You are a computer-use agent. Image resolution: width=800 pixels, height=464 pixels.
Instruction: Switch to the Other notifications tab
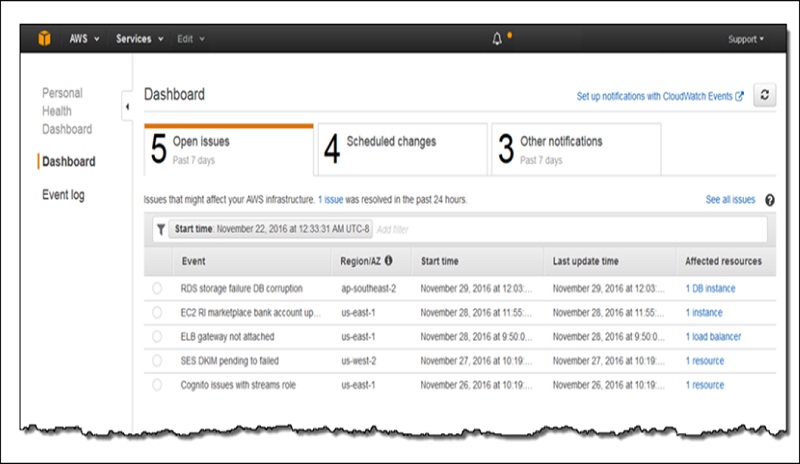[575, 148]
